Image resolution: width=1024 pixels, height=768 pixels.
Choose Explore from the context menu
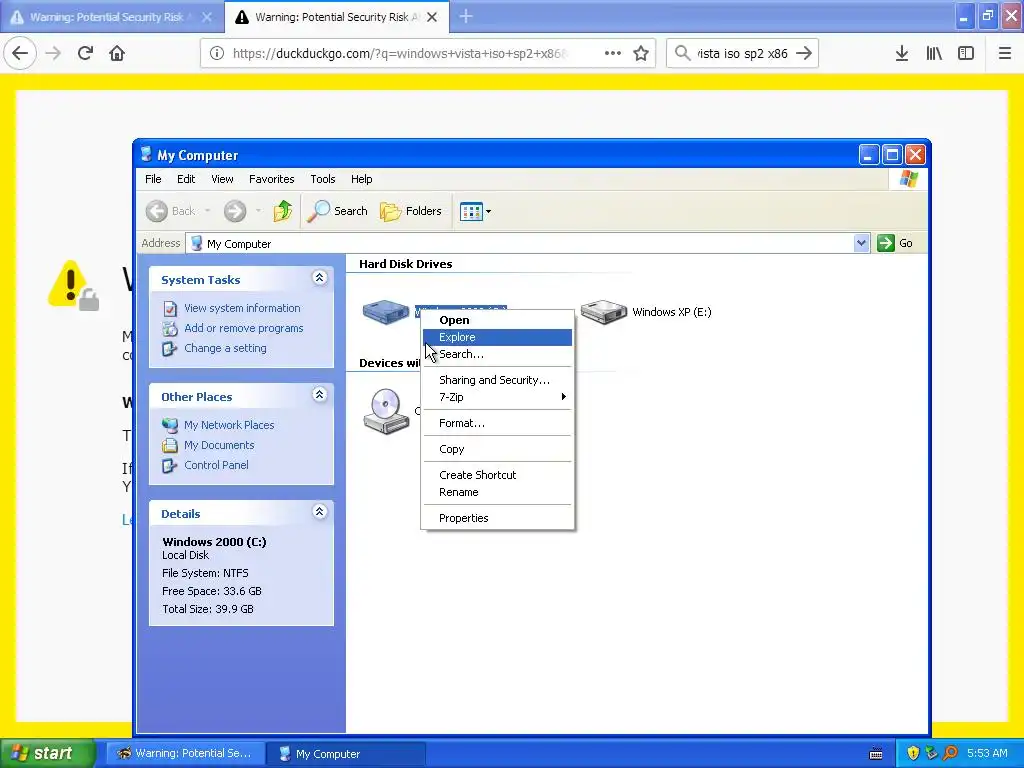pyautogui.click(x=498, y=337)
